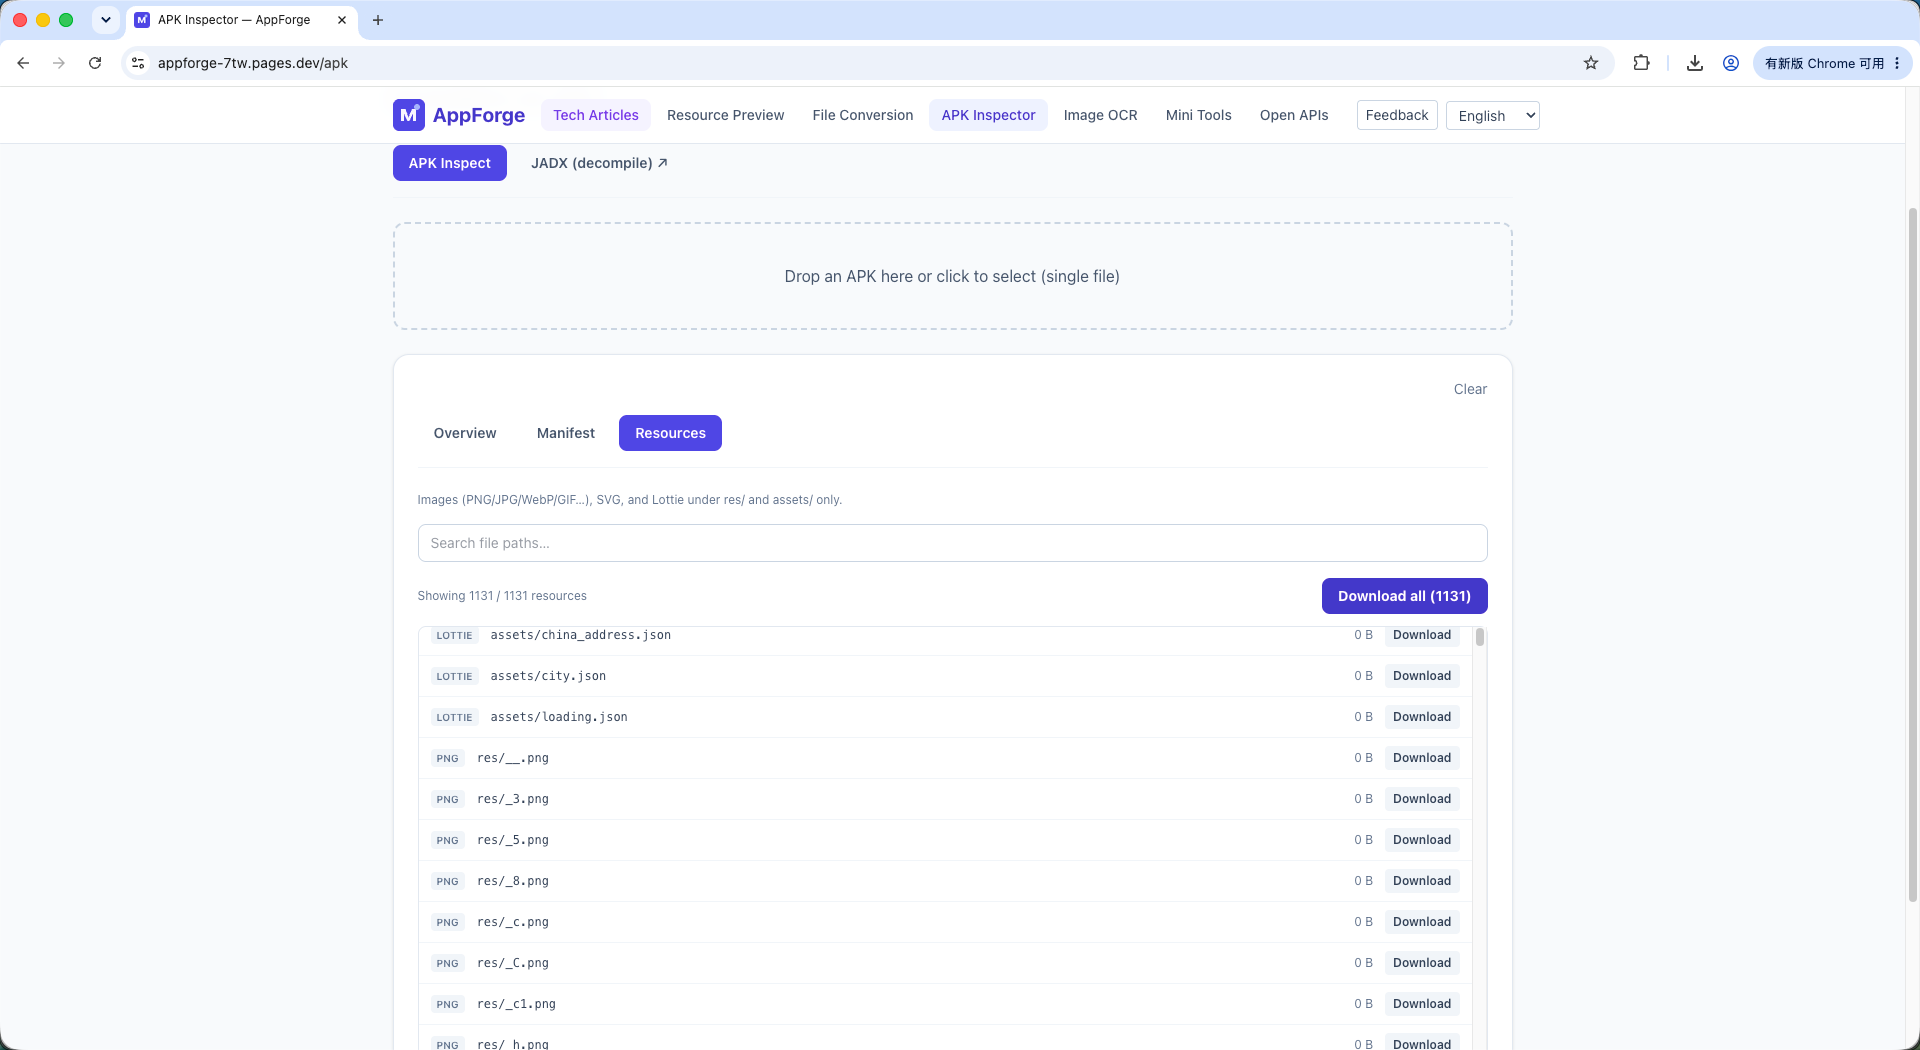
Task: Download res/_5.png
Action: point(1421,840)
